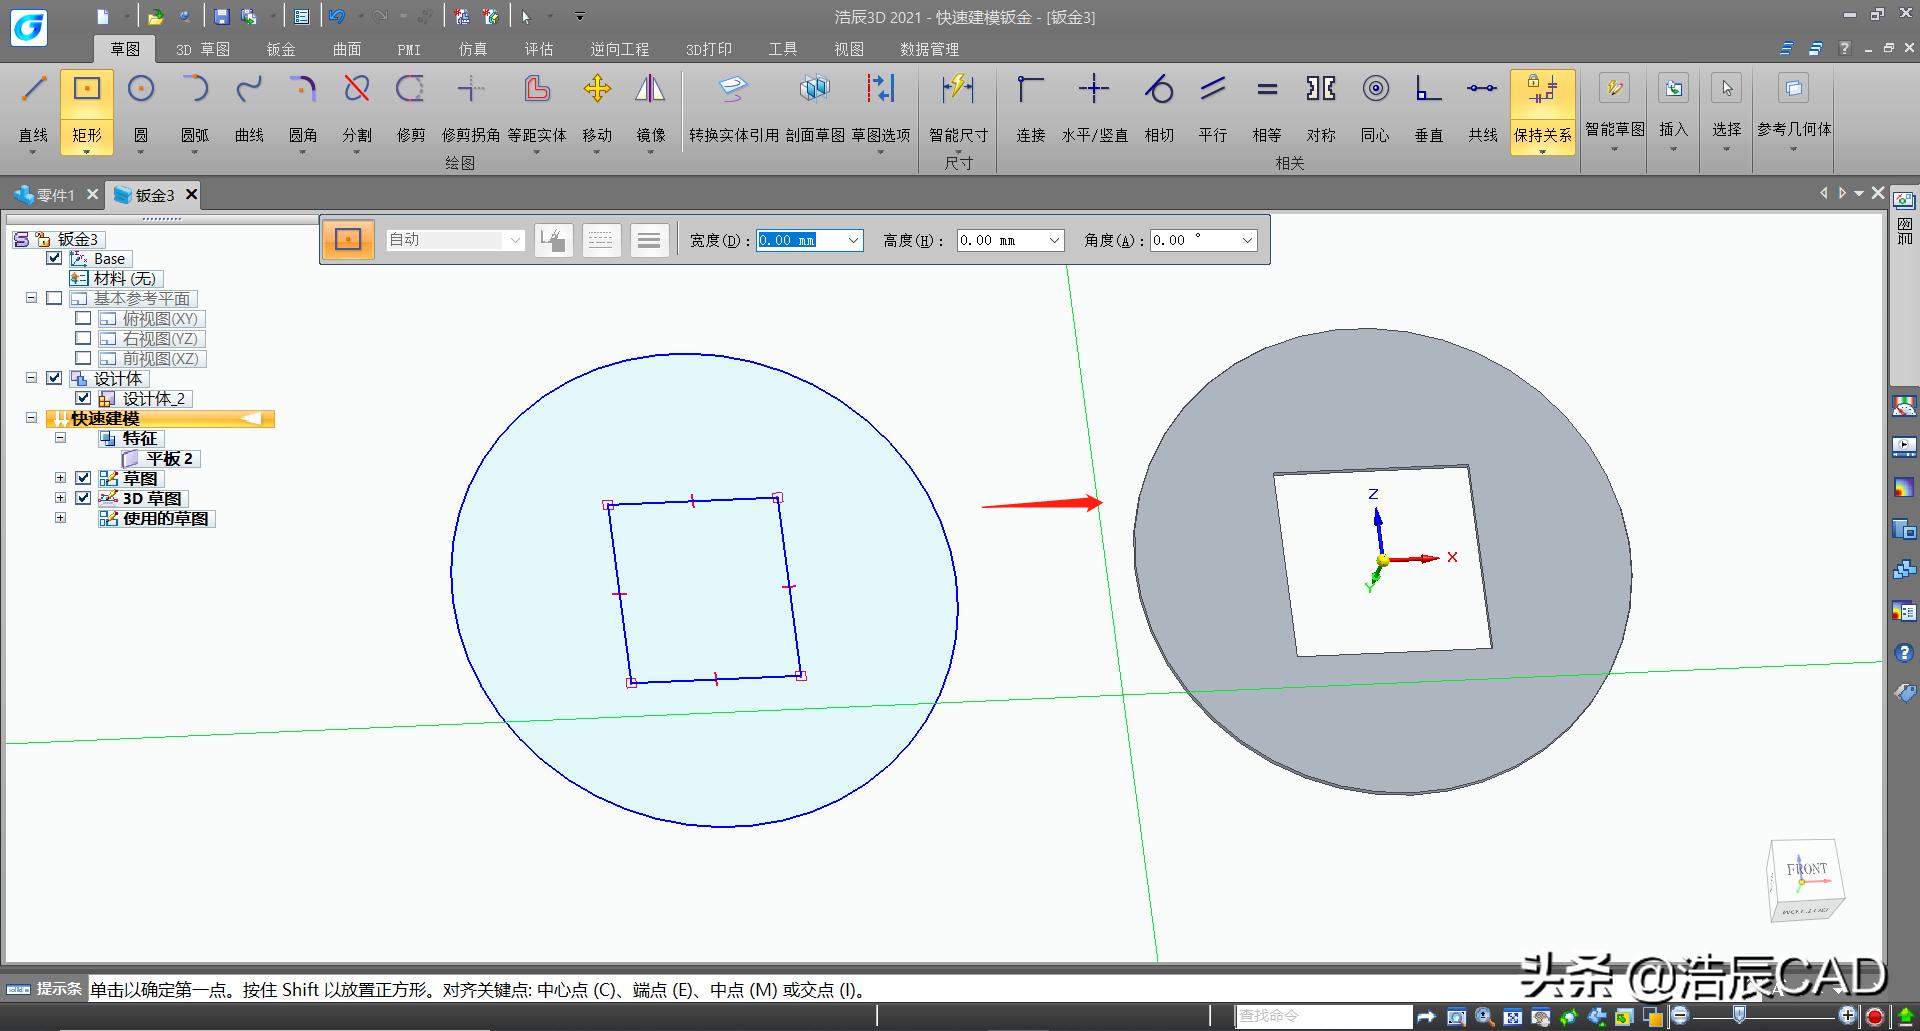Switch to the 钣金 ribbon tab

(281, 49)
